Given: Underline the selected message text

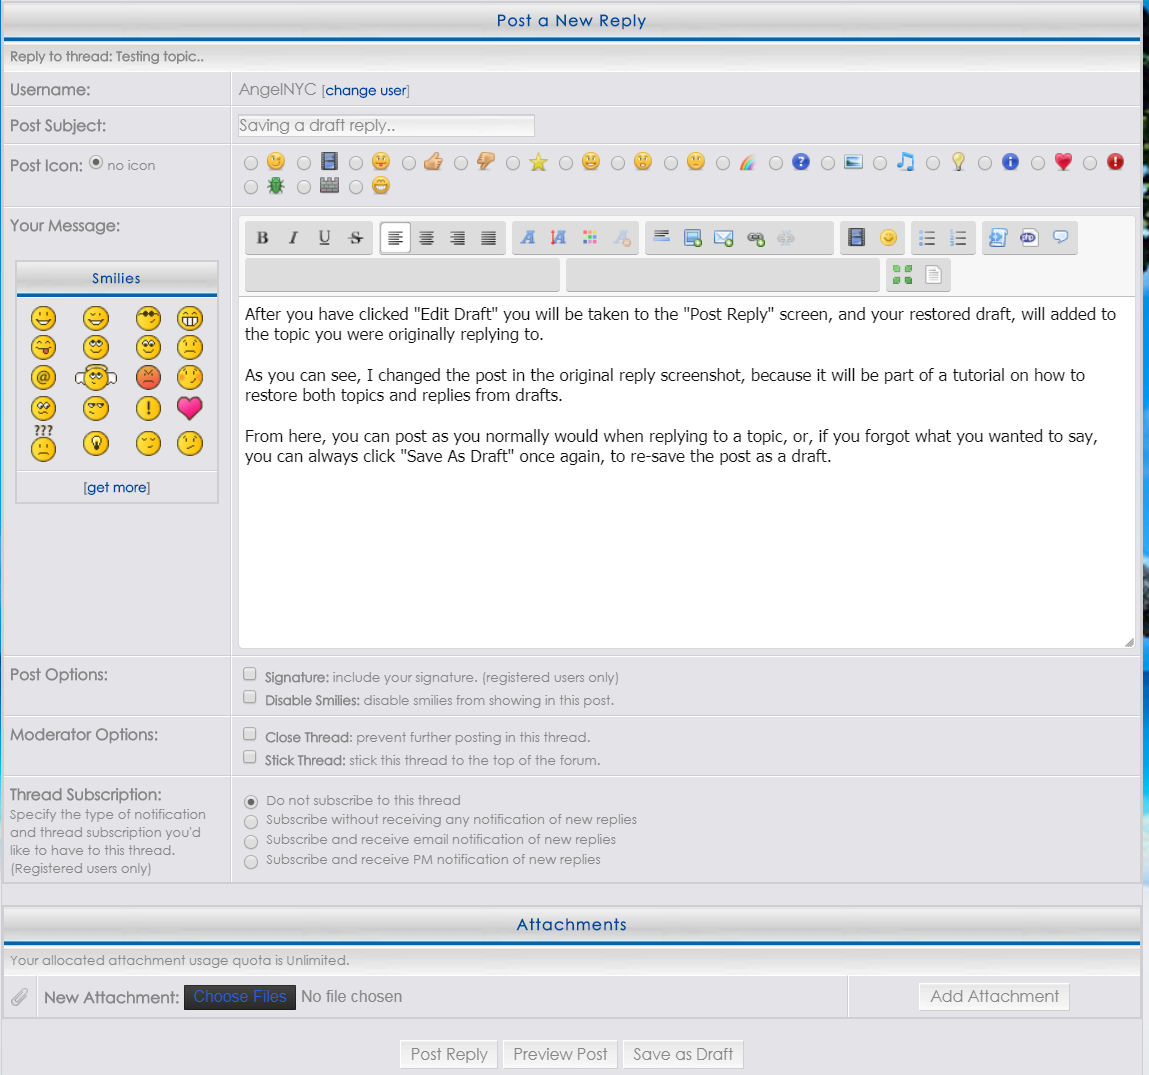Looking at the screenshot, I should tap(324, 237).
